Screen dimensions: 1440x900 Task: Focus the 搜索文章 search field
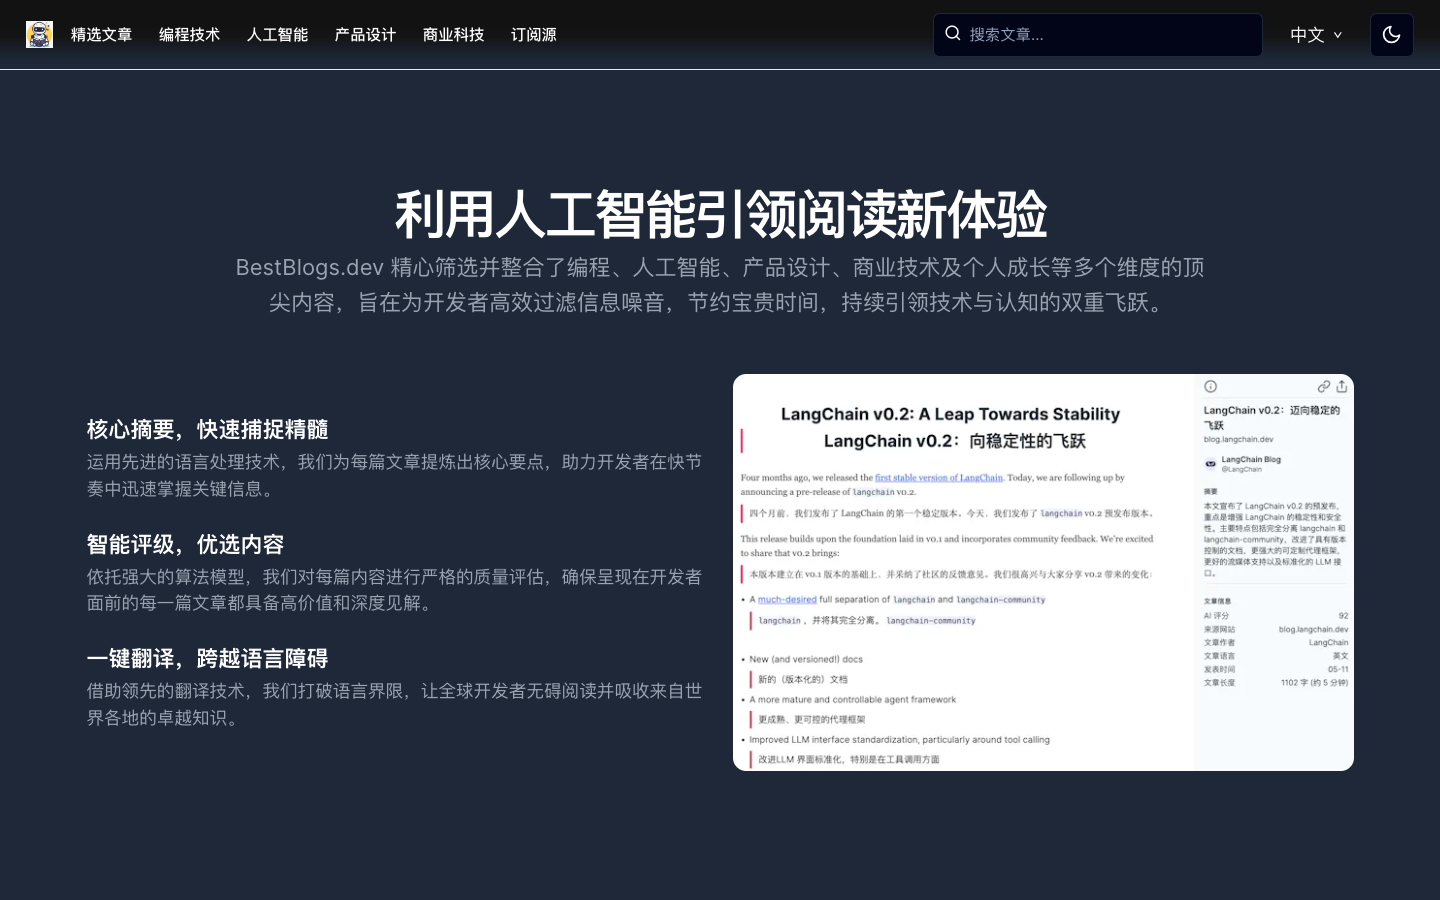tap(1110, 35)
